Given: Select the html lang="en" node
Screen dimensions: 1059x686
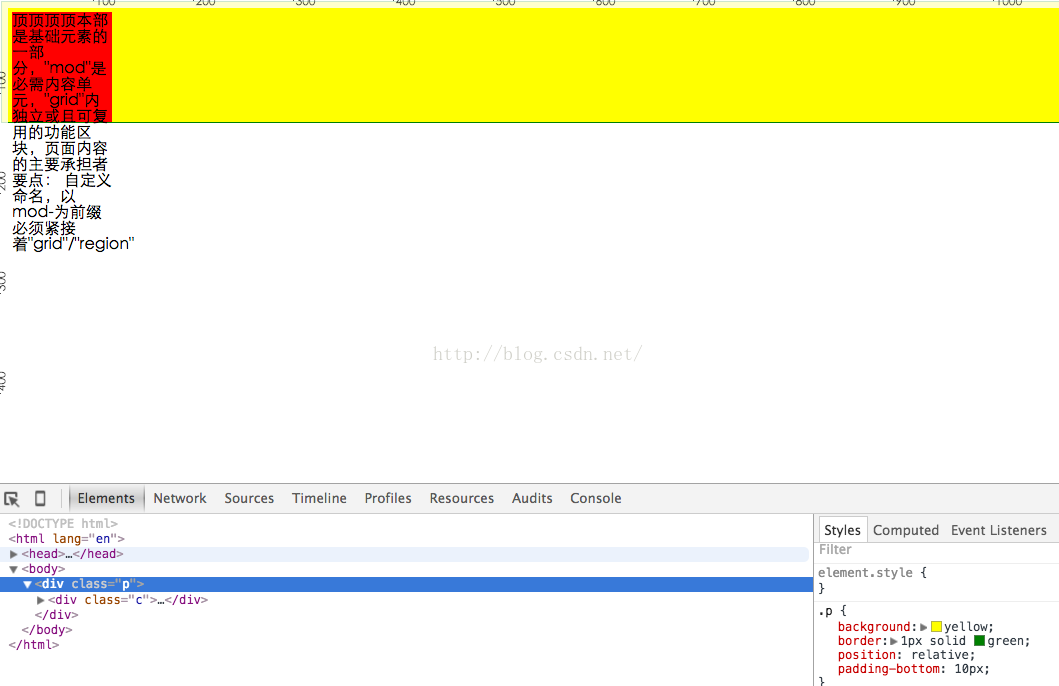Looking at the screenshot, I should point(66,539).
